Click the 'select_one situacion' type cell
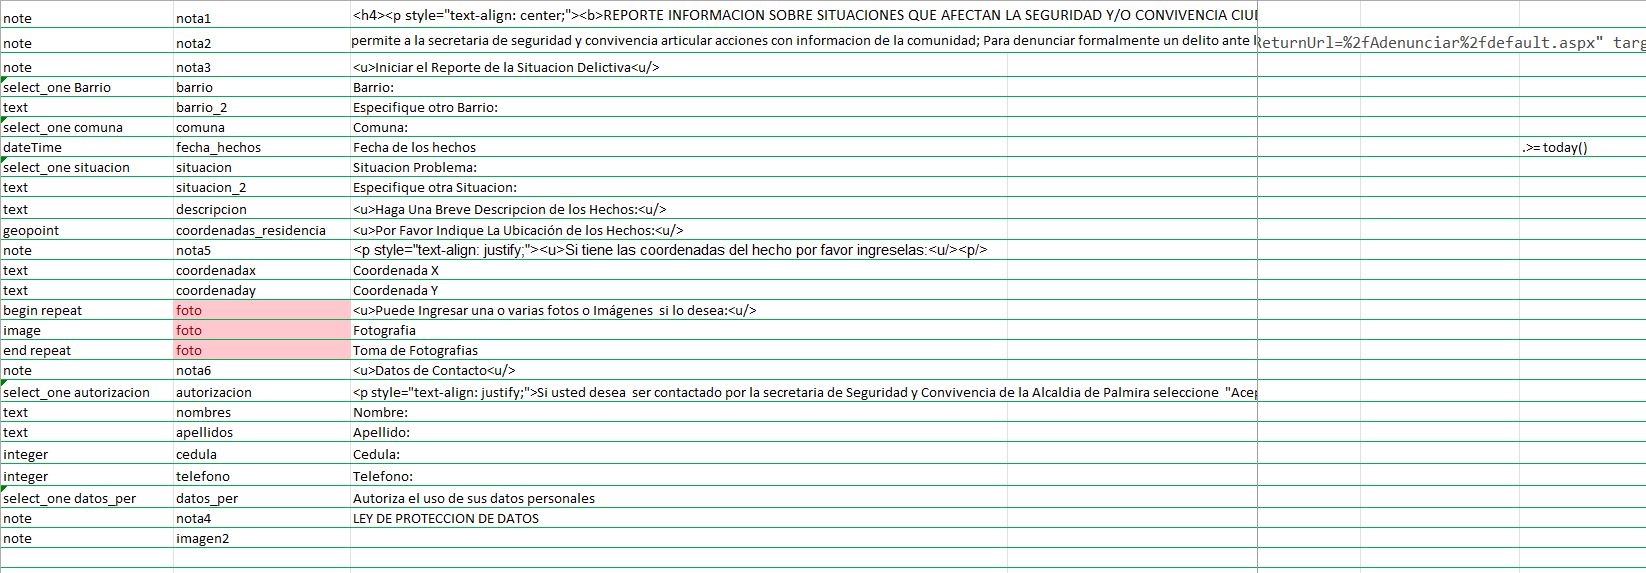This screenshot has height=573, width=1646. click(x=87, y=167)
